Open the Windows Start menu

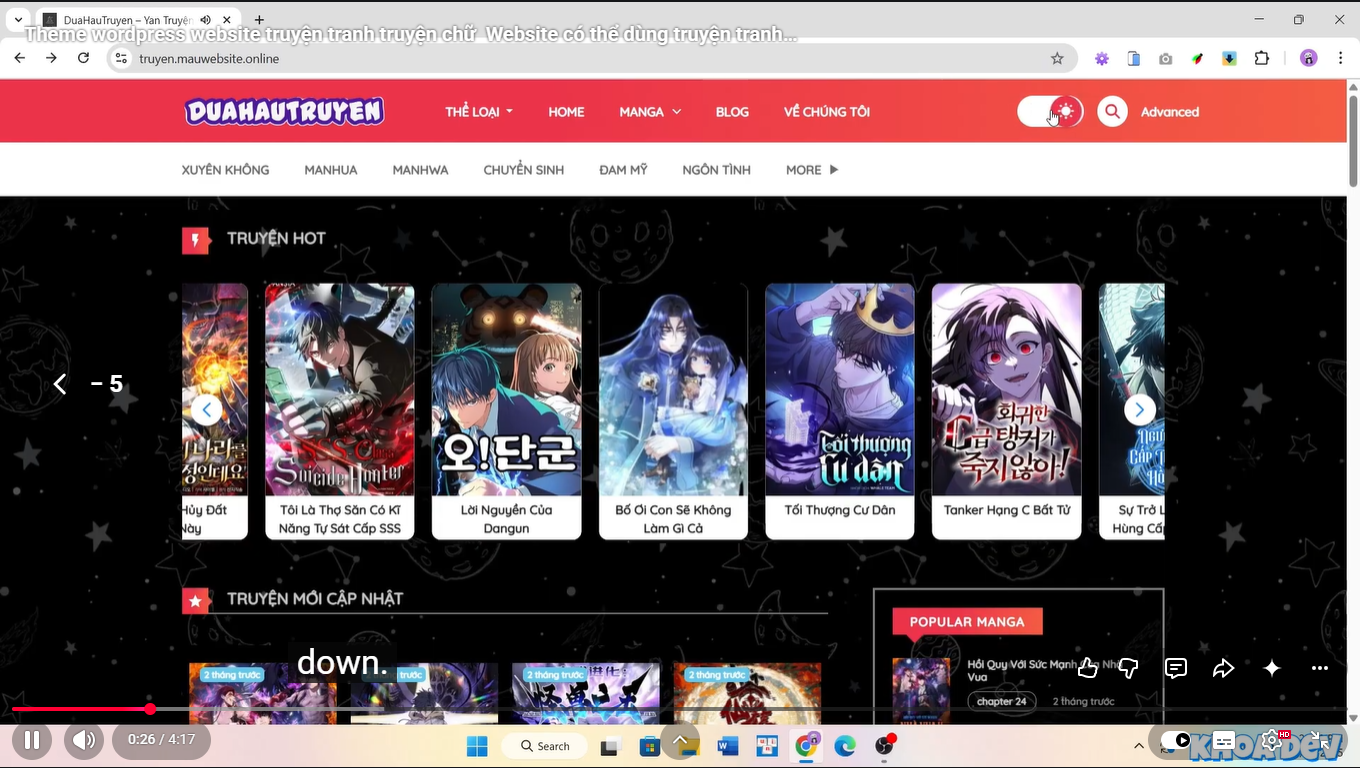[477, 746]
